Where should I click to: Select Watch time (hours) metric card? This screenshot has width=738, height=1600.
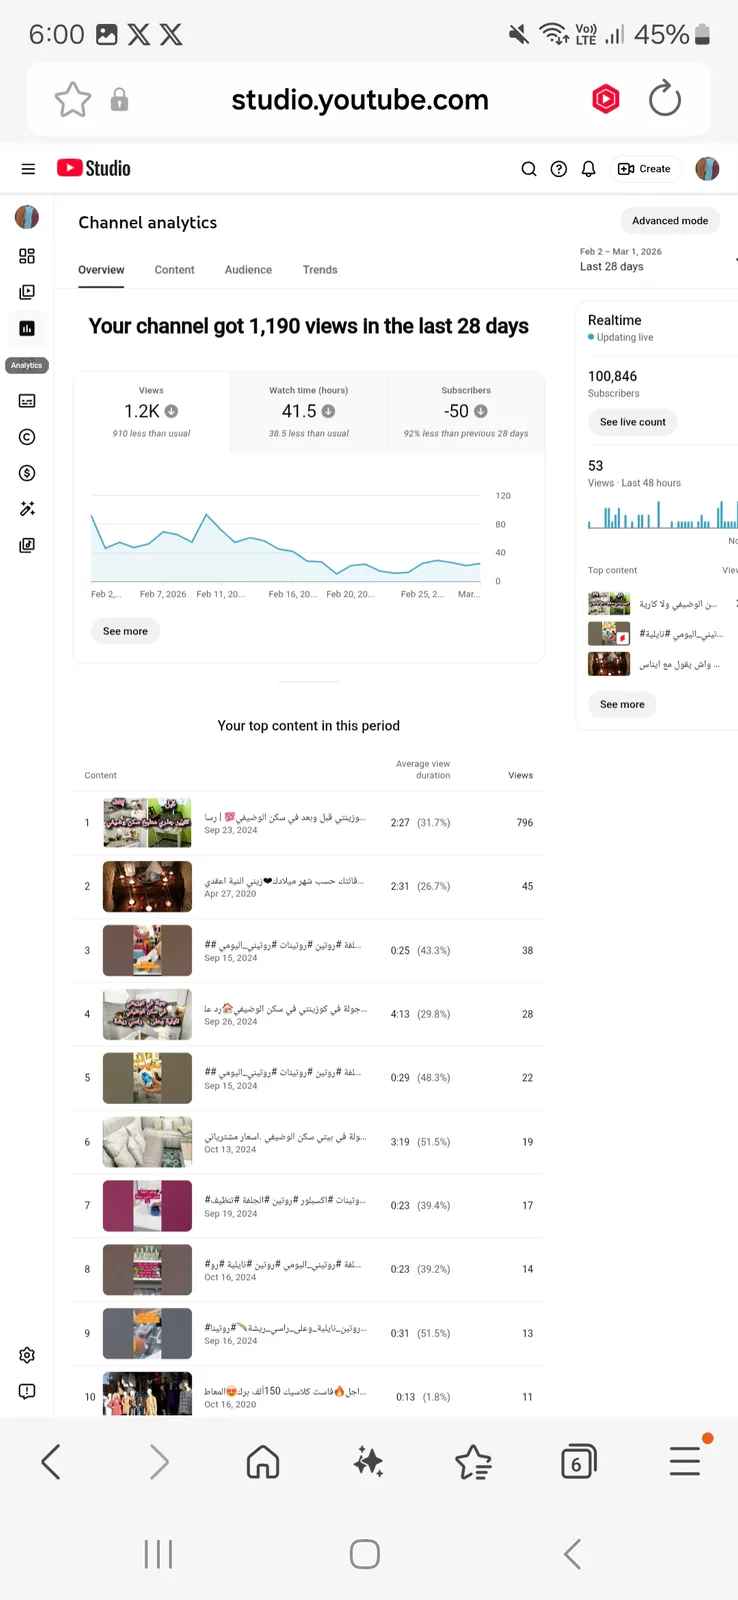[x=308, y=412]
